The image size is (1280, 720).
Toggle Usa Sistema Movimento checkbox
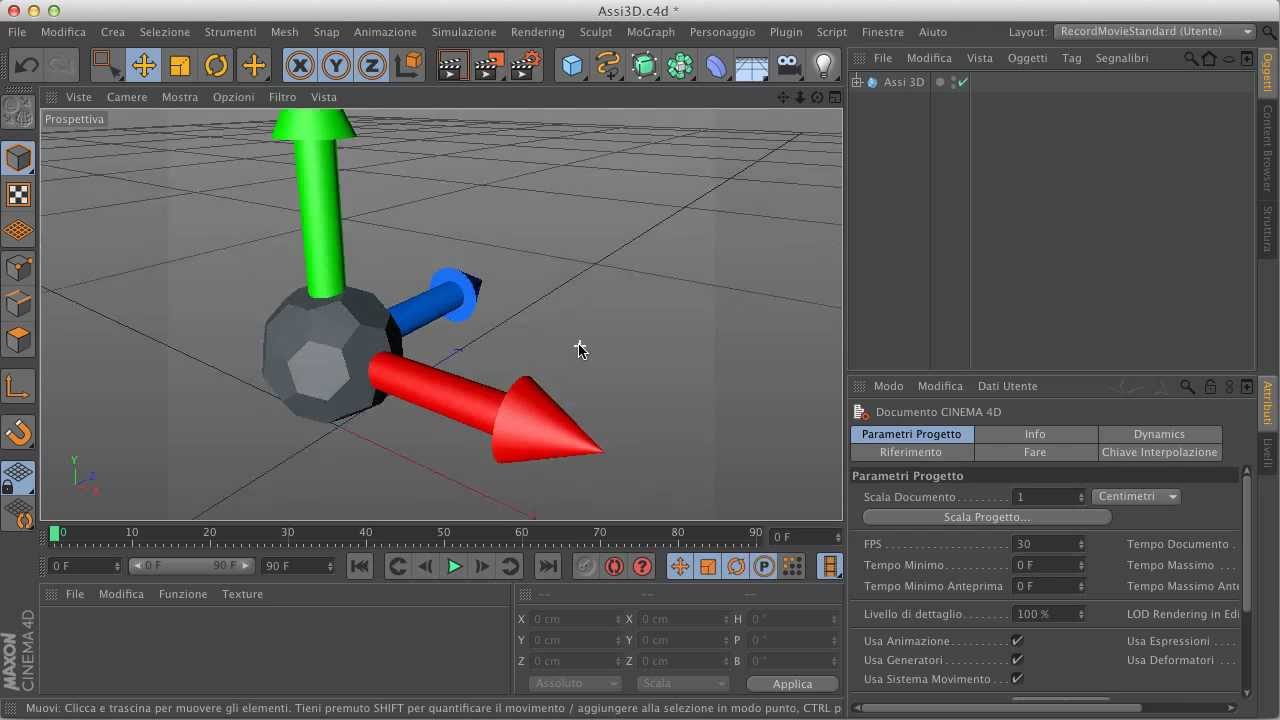tap(1017, 679)
